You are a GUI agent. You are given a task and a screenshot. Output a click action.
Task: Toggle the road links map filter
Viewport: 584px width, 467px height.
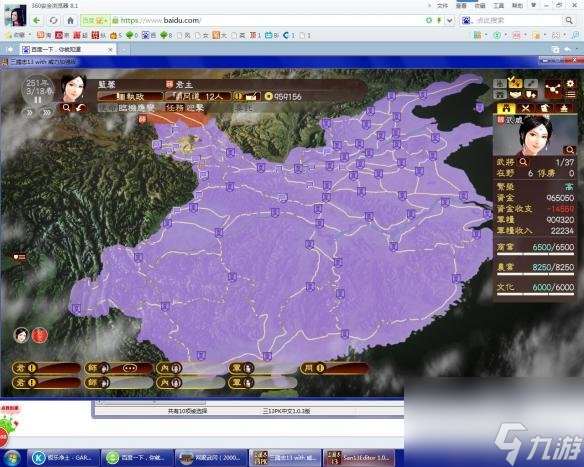tap(530, 83)
